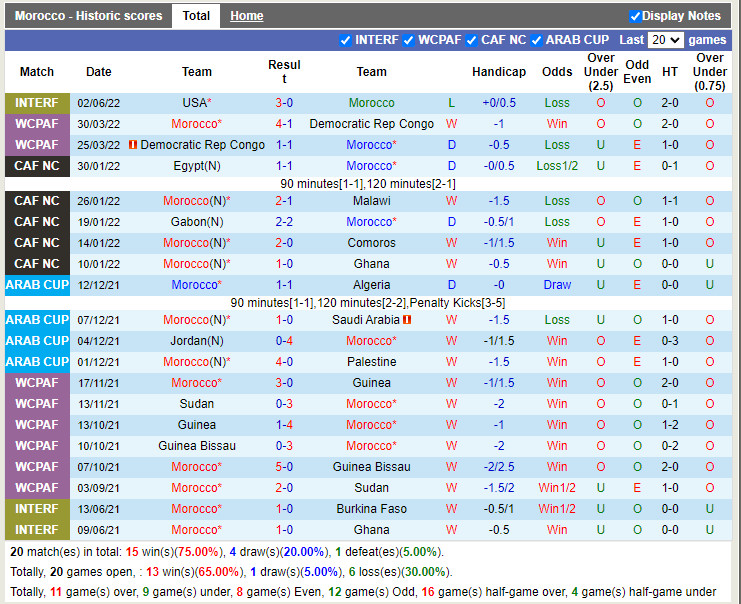Viewport: 741px width, 604px height.
Task: Open the Malawi team link
Action: point(371,201)
